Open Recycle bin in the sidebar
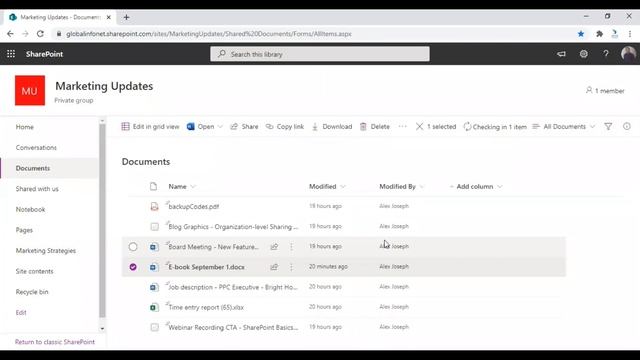 [32, 292]
